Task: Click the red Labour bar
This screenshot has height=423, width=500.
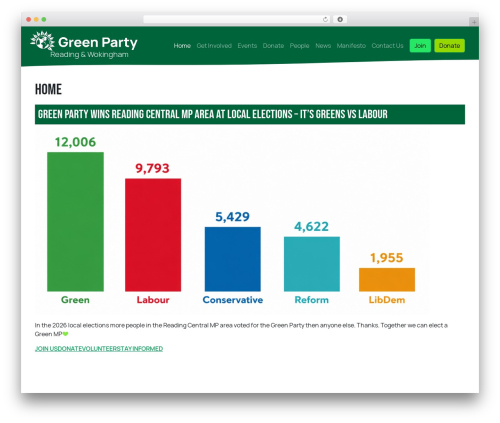Action: pyautogui.click(x=153, y=235)
